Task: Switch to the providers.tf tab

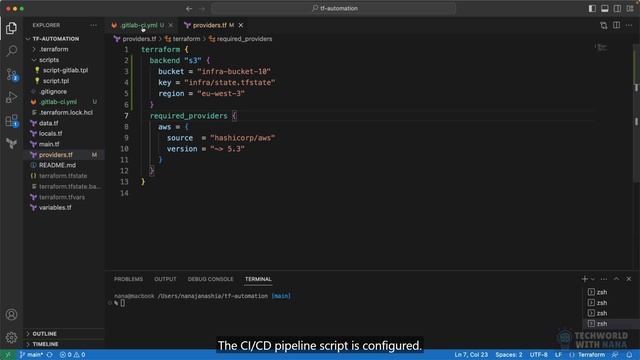Action: click(209, 25)
